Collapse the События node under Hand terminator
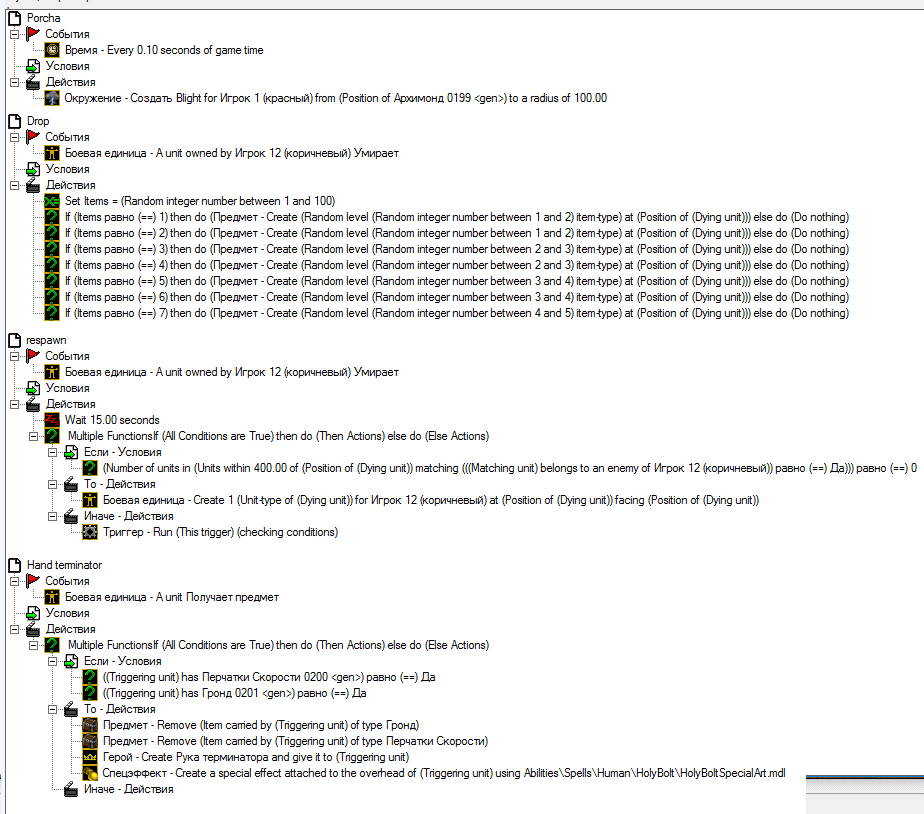The width and height of the screenshot is (924, 814). coord(15,581)
